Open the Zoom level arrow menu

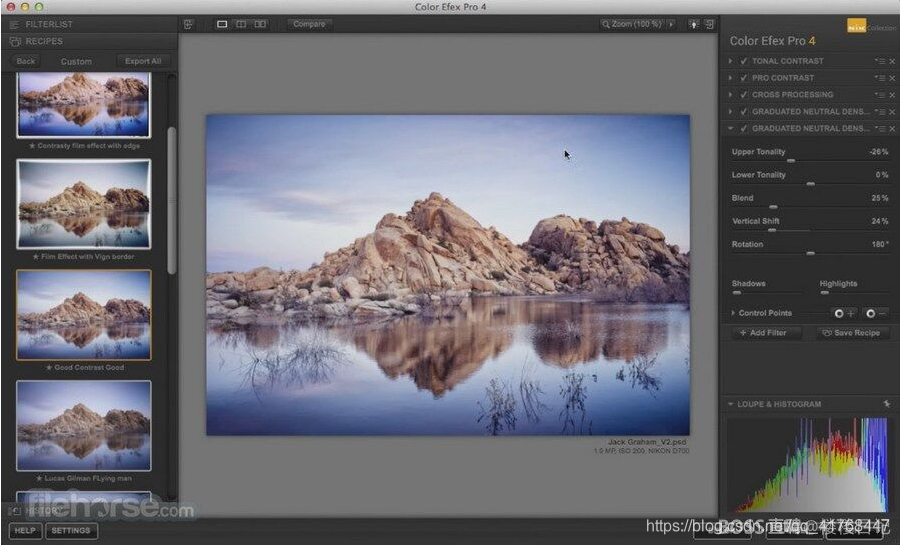point(671,24)
